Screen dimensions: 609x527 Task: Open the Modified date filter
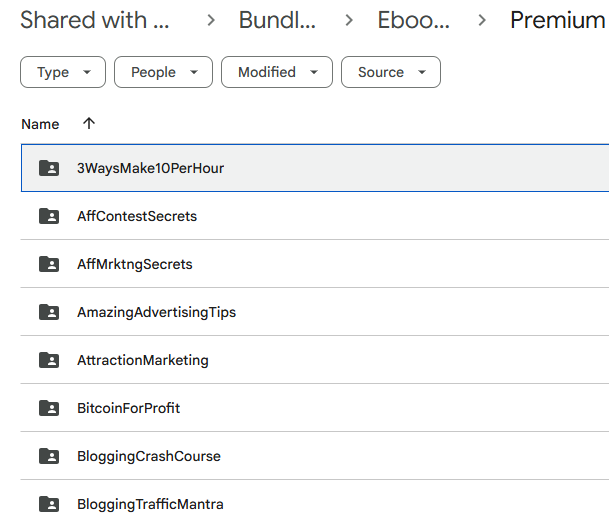[277, 72]
